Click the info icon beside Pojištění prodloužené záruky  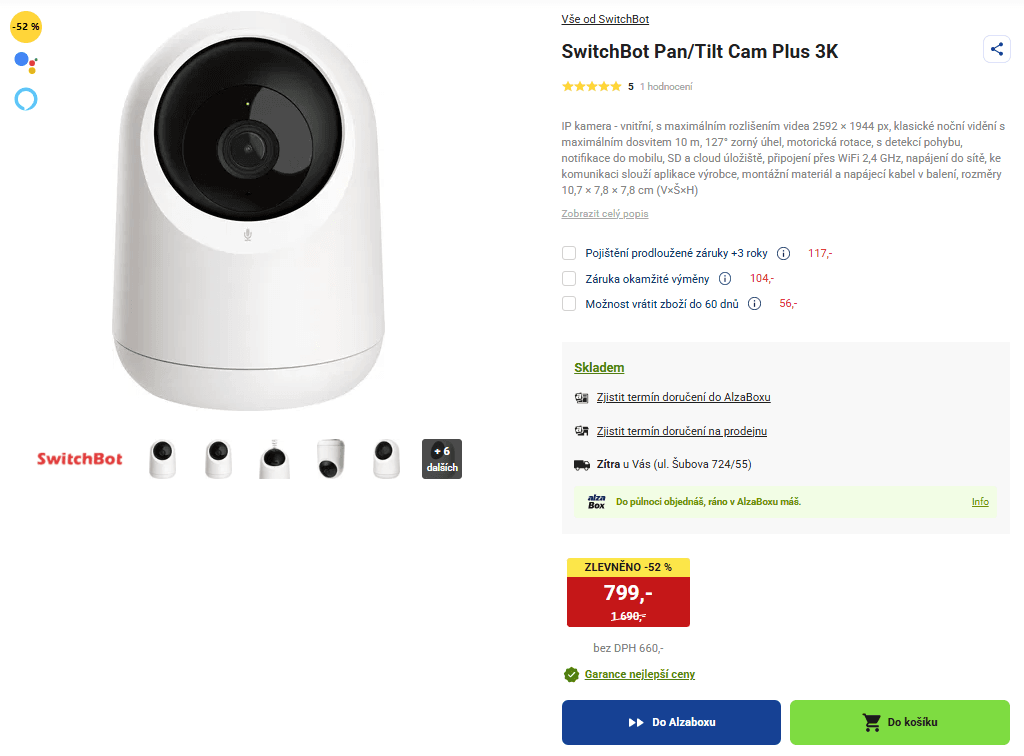click(783, 253)
